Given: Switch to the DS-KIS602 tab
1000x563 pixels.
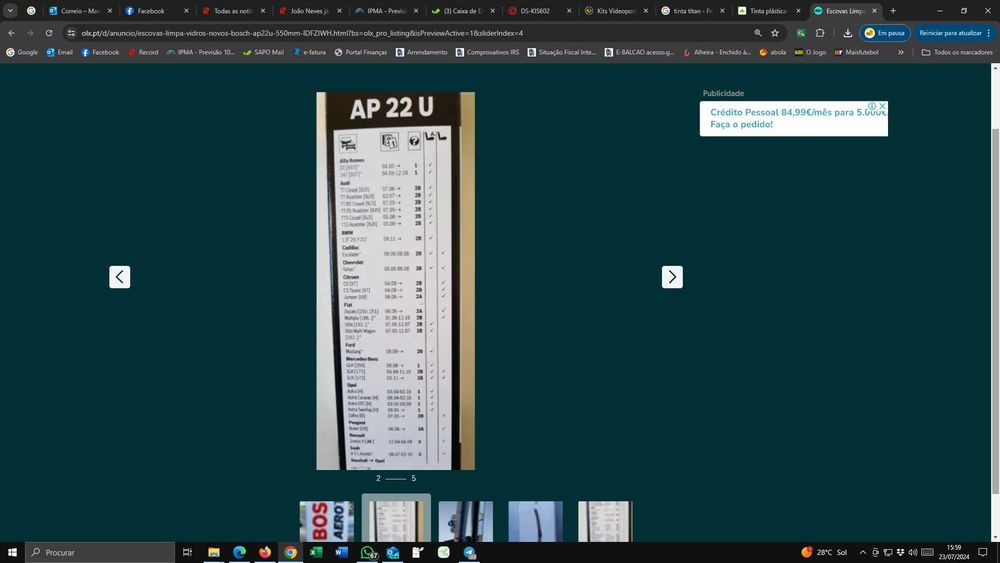Looking at the screenshot, I should [539, 11].
